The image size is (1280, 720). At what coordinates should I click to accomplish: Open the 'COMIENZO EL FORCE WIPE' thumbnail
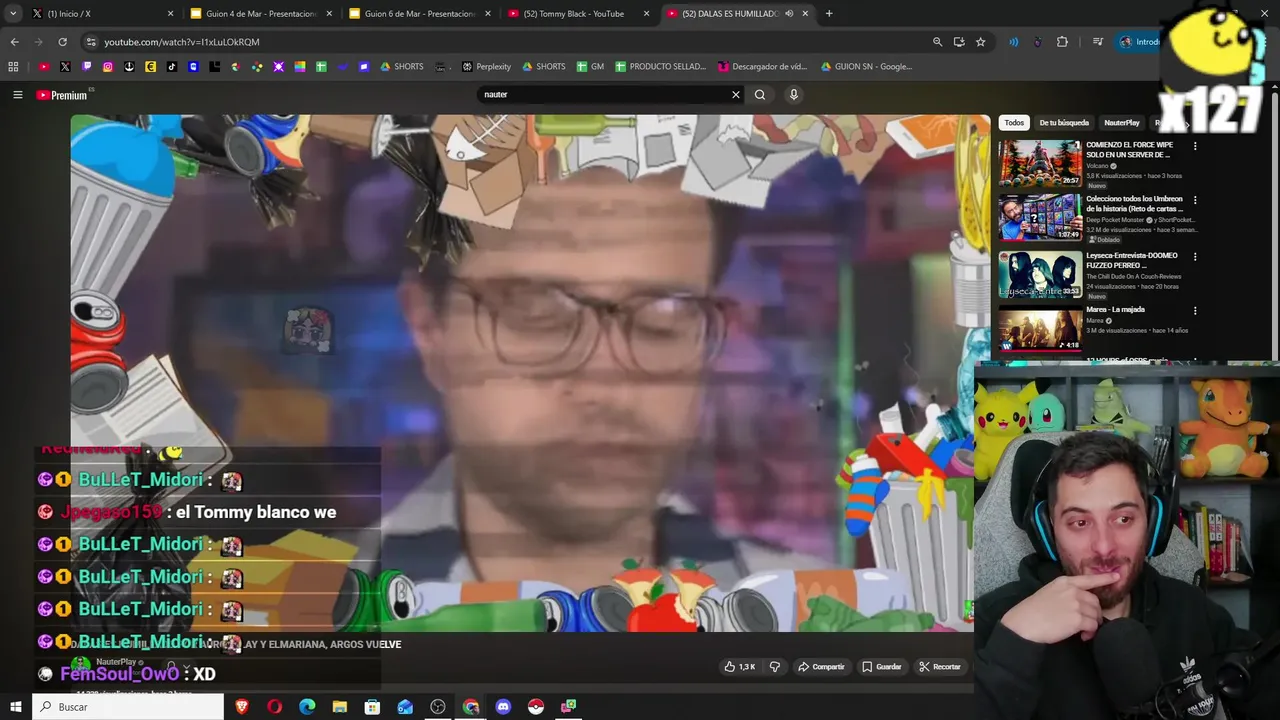click(x=1040, y=163)
